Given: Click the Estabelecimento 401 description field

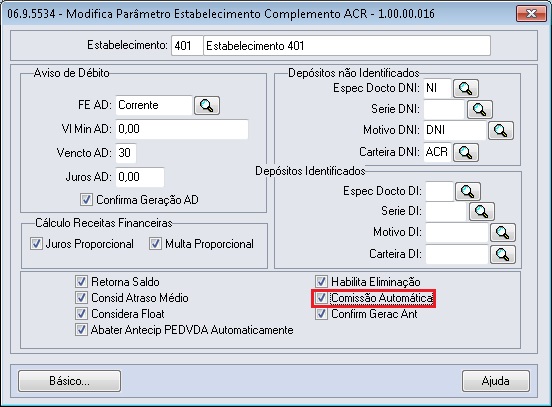Looking at the screenshot, I should pyautogui.click(x=347, y=46).
